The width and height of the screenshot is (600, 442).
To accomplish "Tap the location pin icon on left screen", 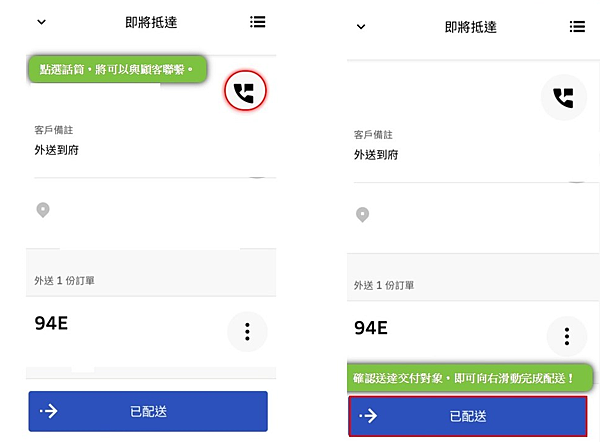I will click(43, 210).
